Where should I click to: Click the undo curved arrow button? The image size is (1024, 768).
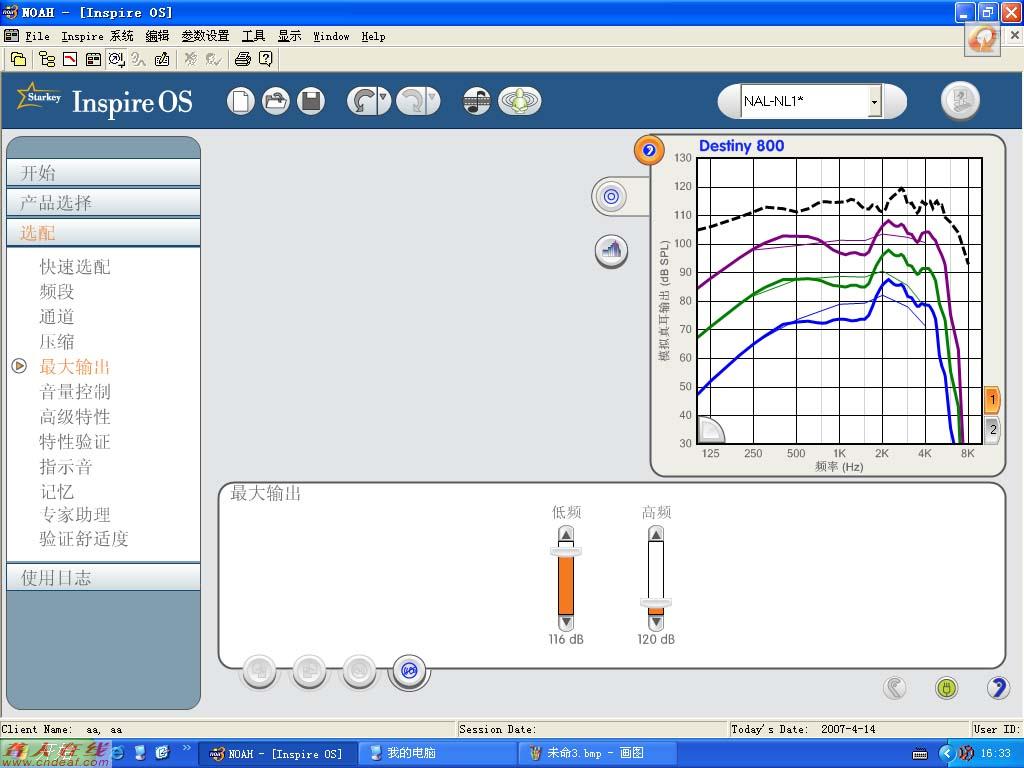pos(362,102)
